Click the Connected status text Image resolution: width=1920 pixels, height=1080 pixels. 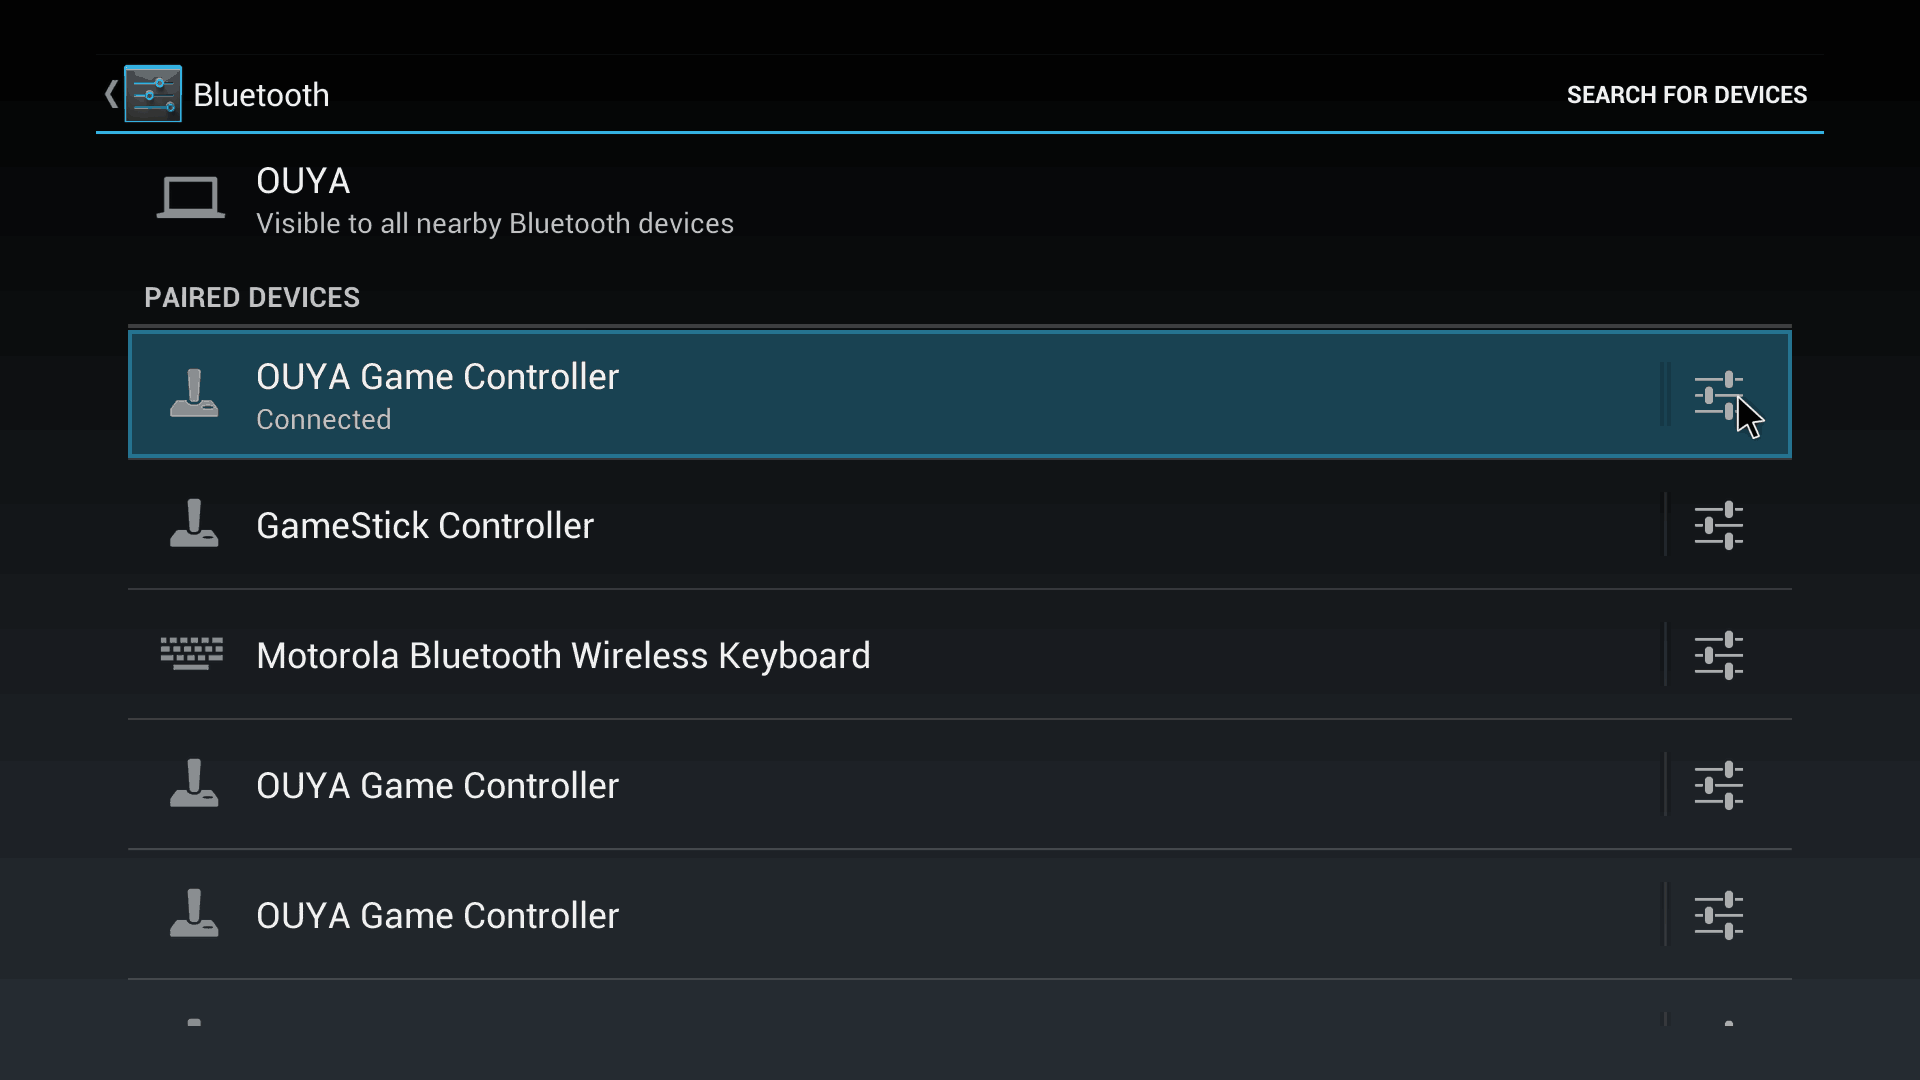point(323,420)
